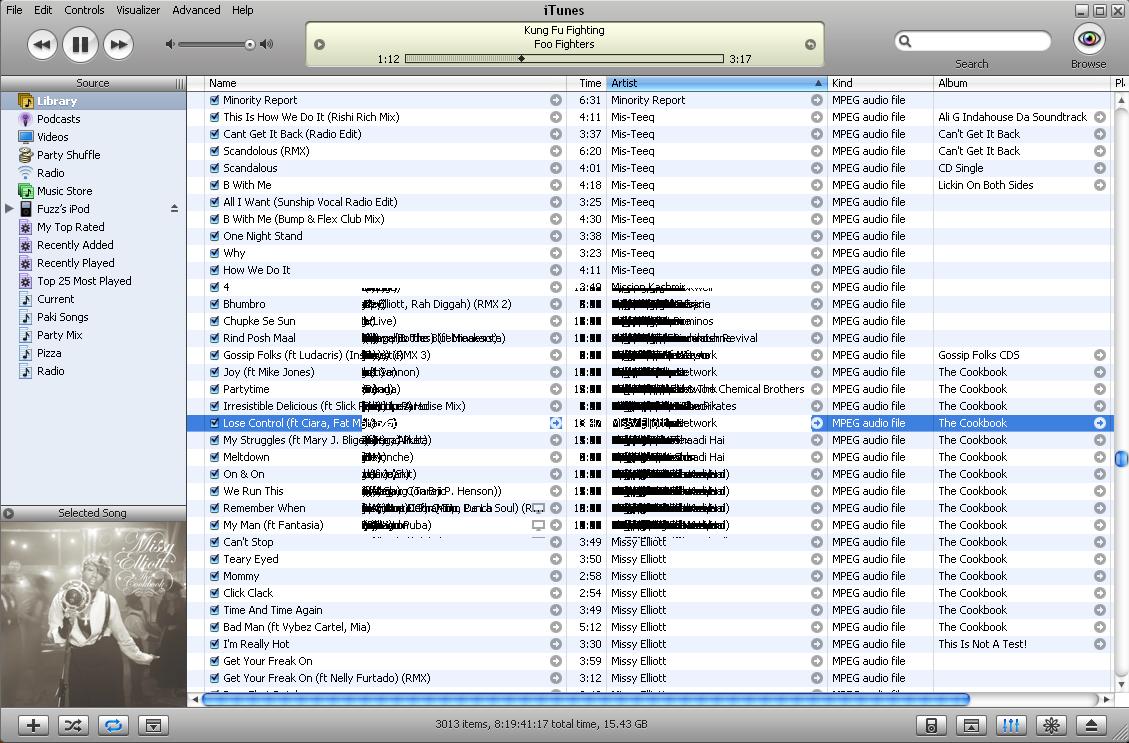
Task: Click the right arrow in the now-playing display
Action: (x=810, y=45)
